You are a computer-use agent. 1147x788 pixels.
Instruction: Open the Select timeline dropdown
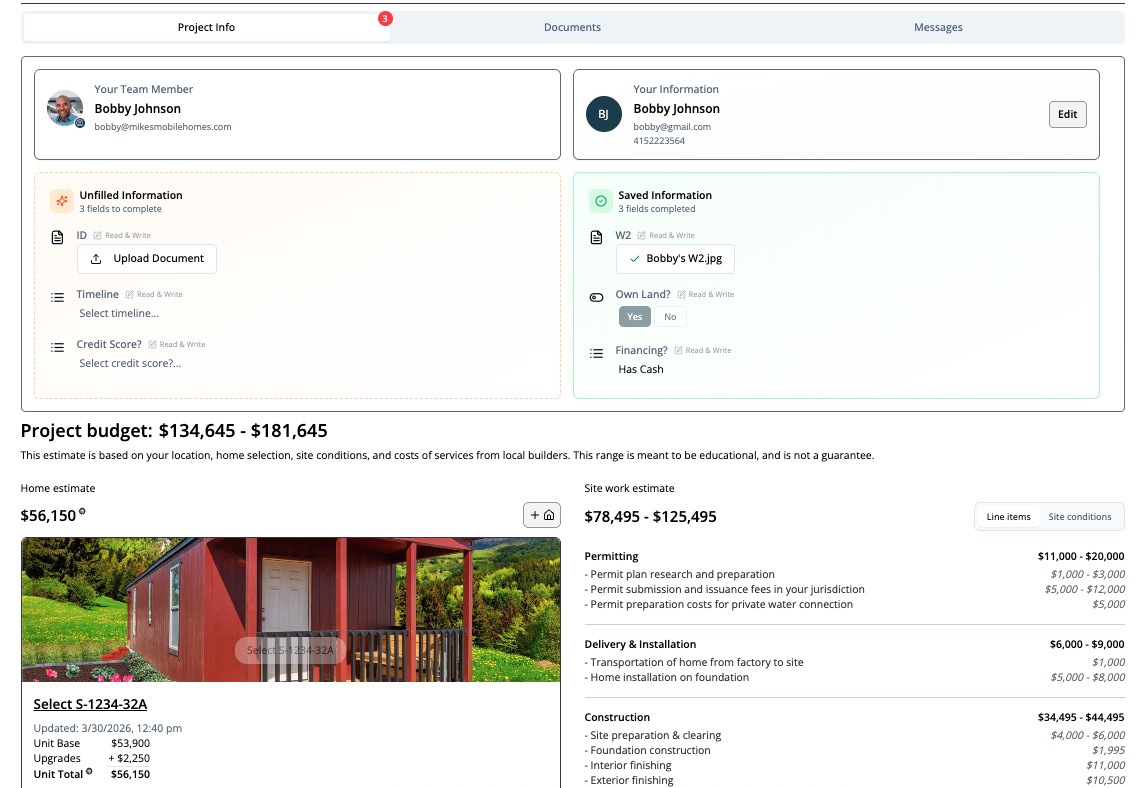pyautogui.click(x=119, y=314)
